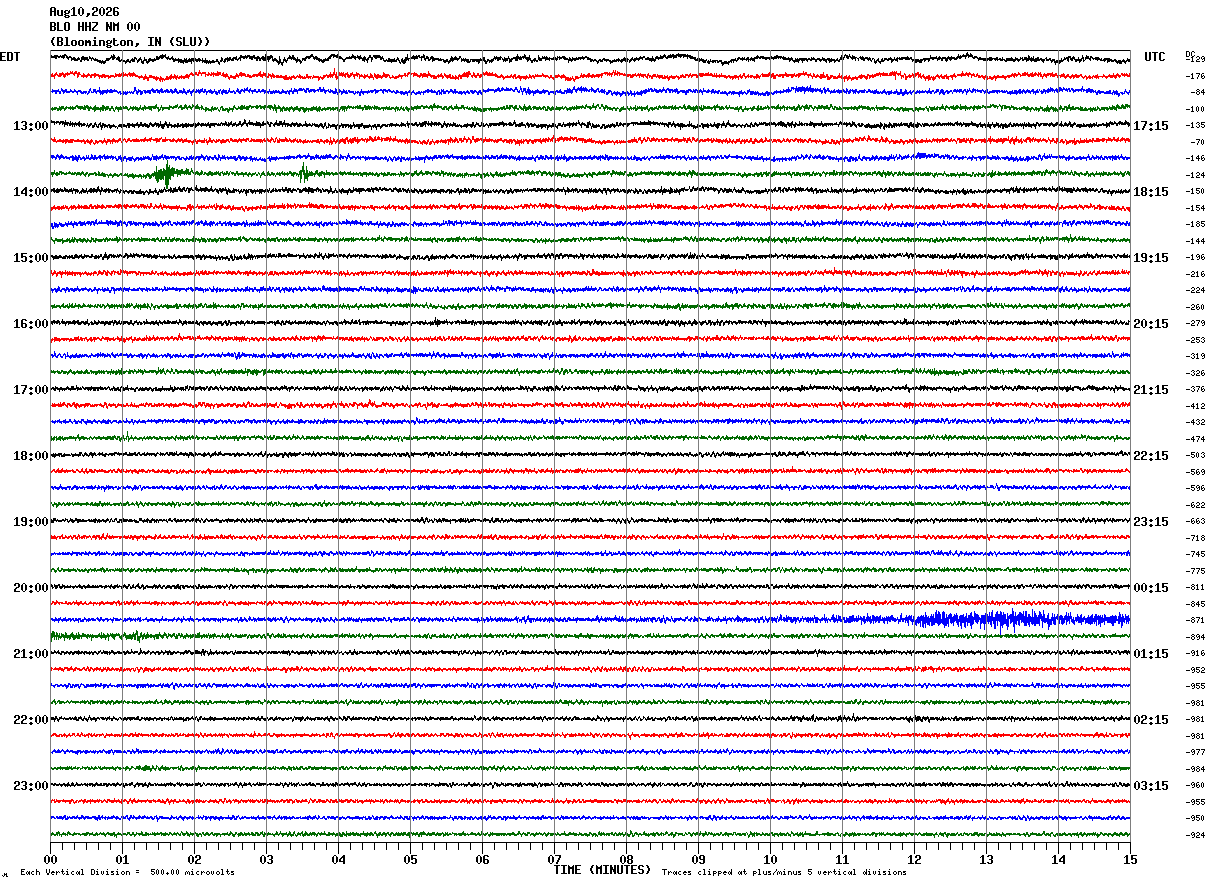The width and height of the screenshot is (1210, 886).
Task: Click the "01:15" UTC time label
Action: 1151,654
